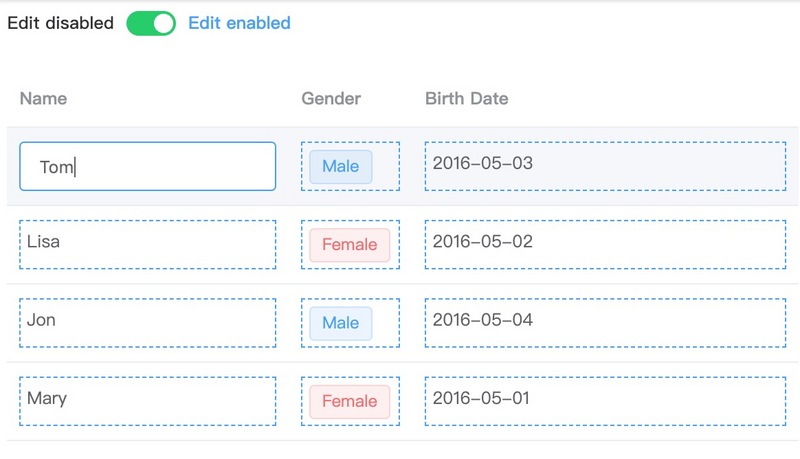Click Jon's Male gender tag

tap(340, 323)
